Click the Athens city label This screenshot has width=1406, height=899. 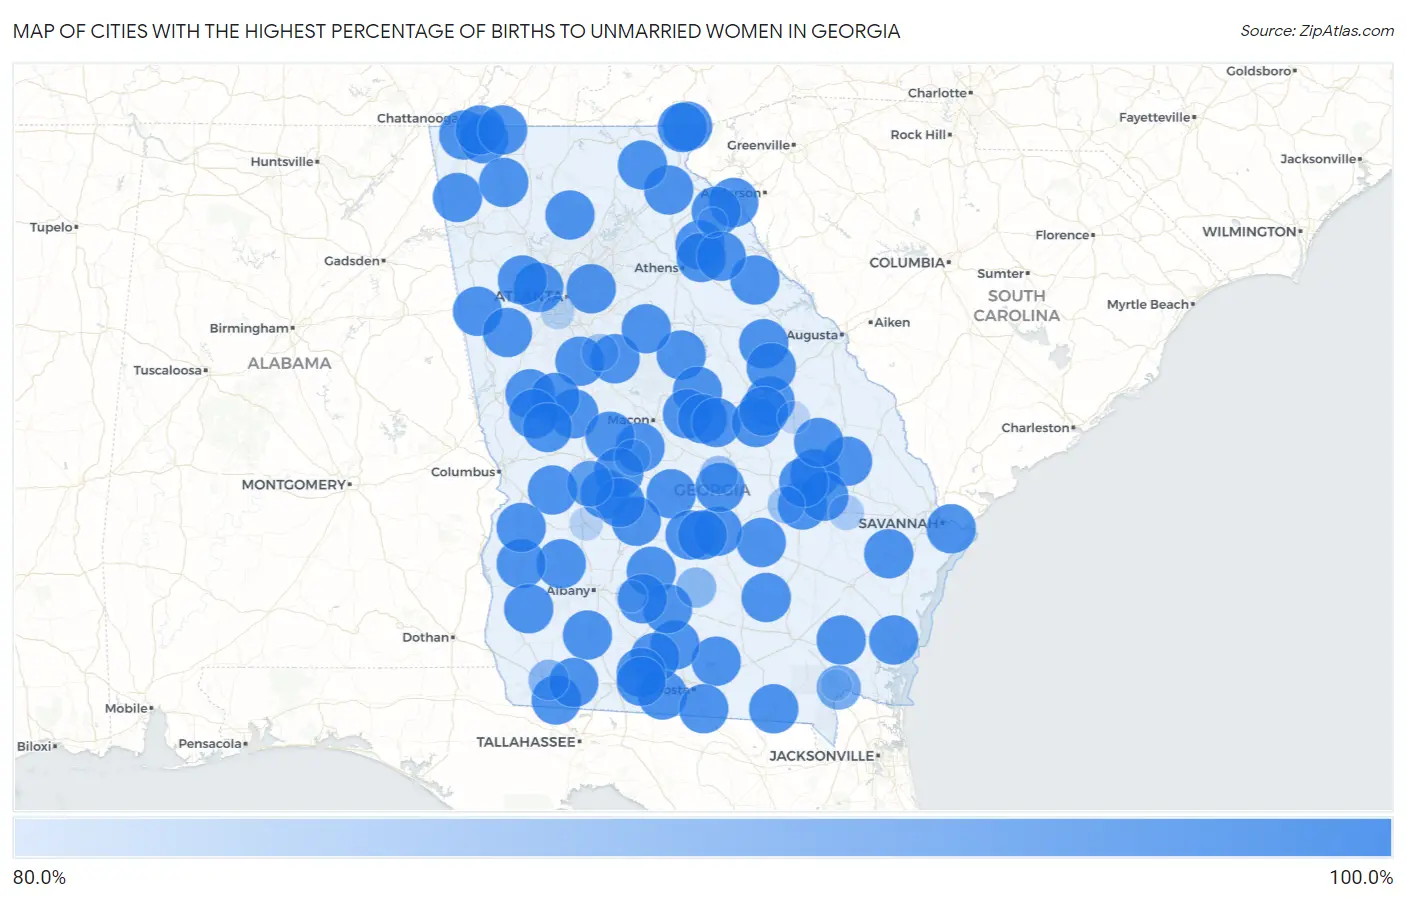click(x=656, y=267)
